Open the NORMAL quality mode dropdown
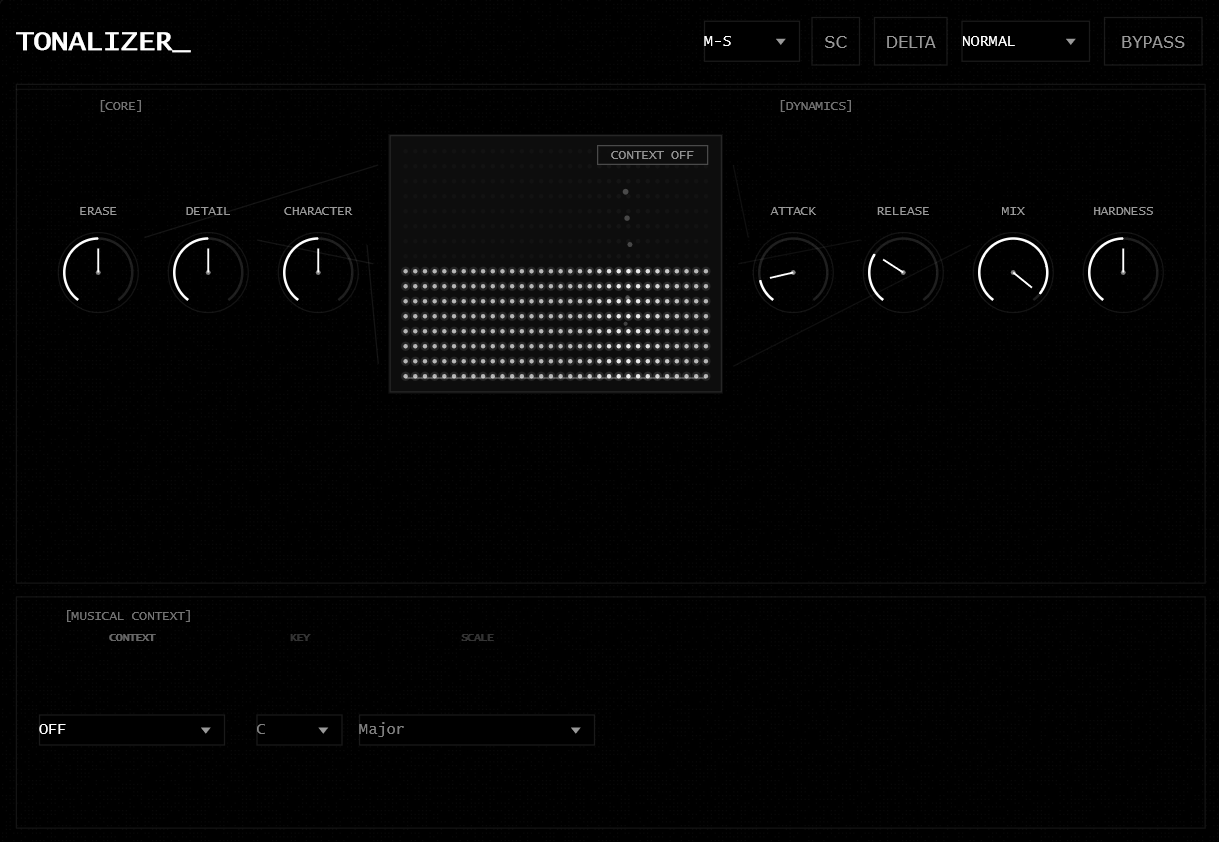1219x842 pixels. coord(1026,41)
